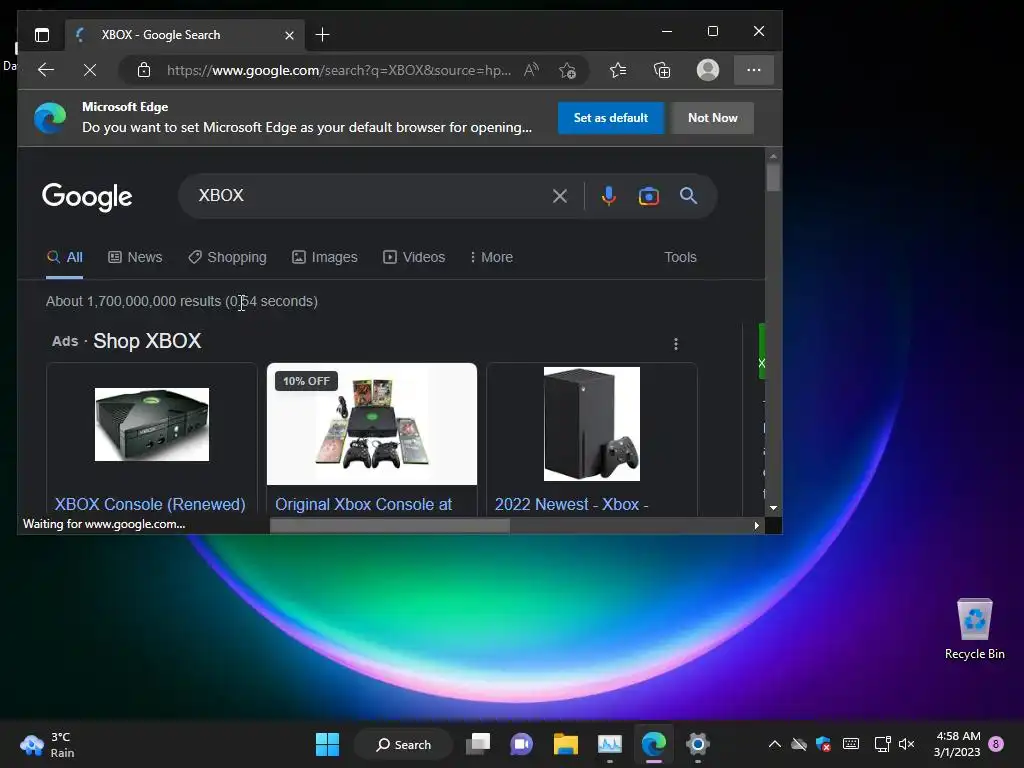Expand the More search categories
This screenshot has width=1024, height=768.
pyautogui.click(x=491, y=257)
